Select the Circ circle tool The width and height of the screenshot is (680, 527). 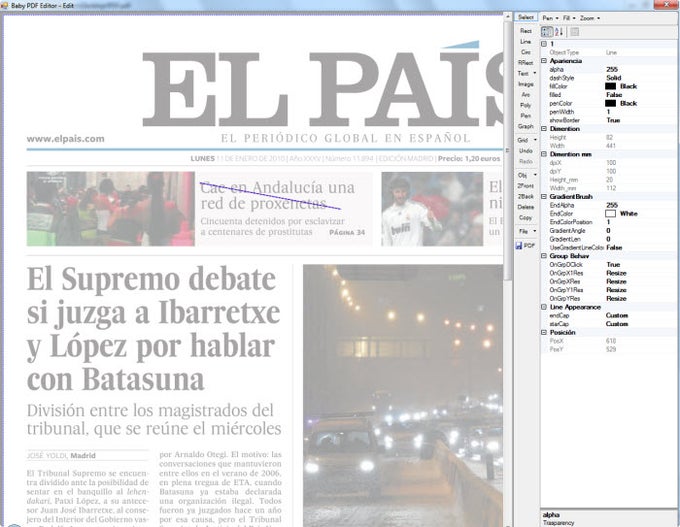click(526, 52)
